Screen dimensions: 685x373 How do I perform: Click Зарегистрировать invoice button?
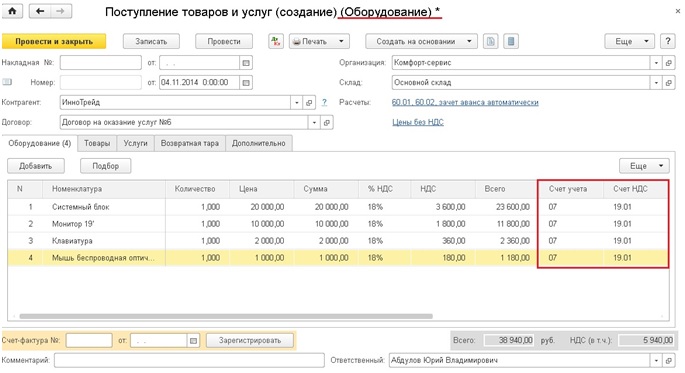click(x=250, y=341)
